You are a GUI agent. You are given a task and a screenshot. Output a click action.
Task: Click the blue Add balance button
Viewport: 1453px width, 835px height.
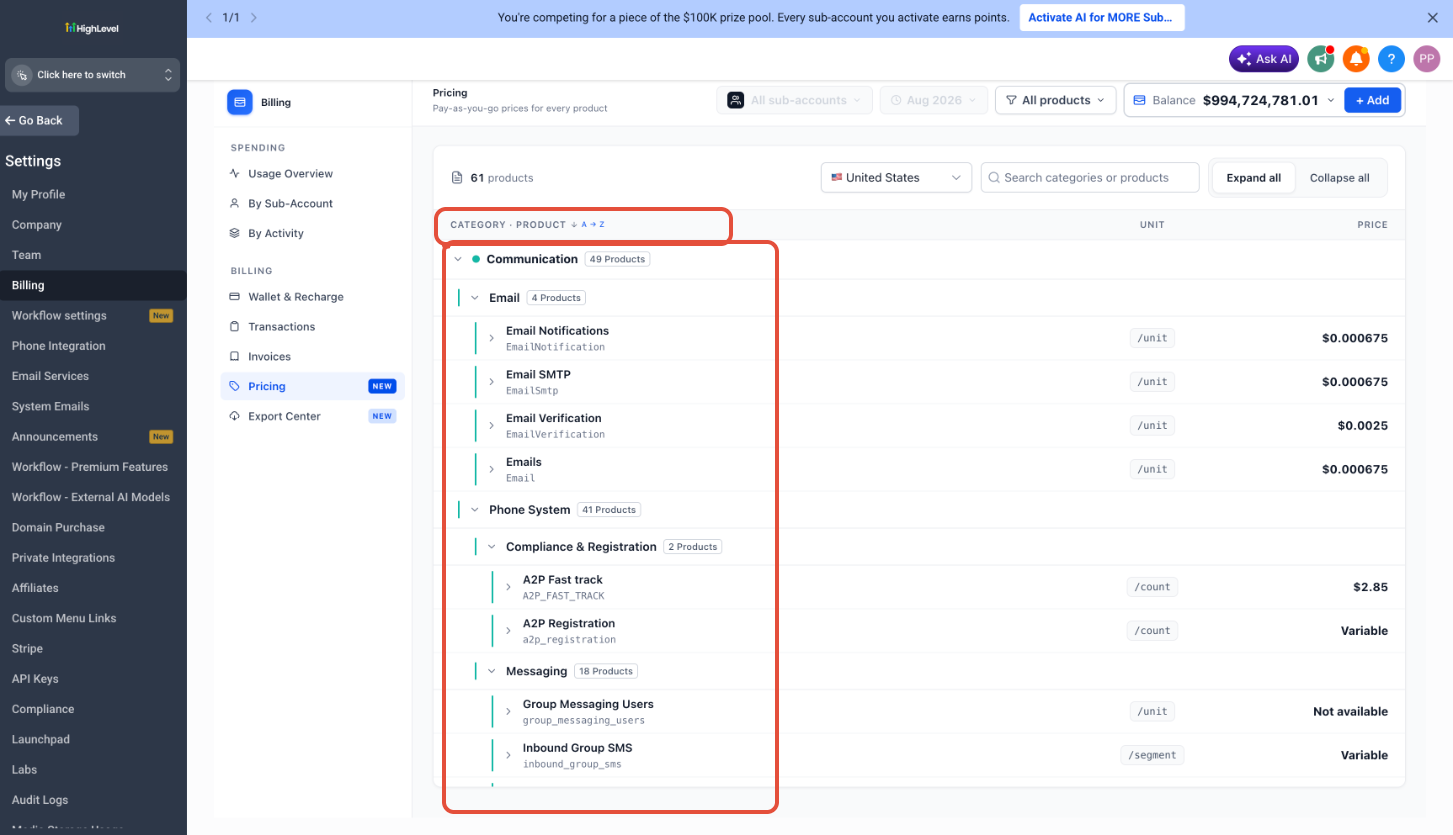[1372, 100]
